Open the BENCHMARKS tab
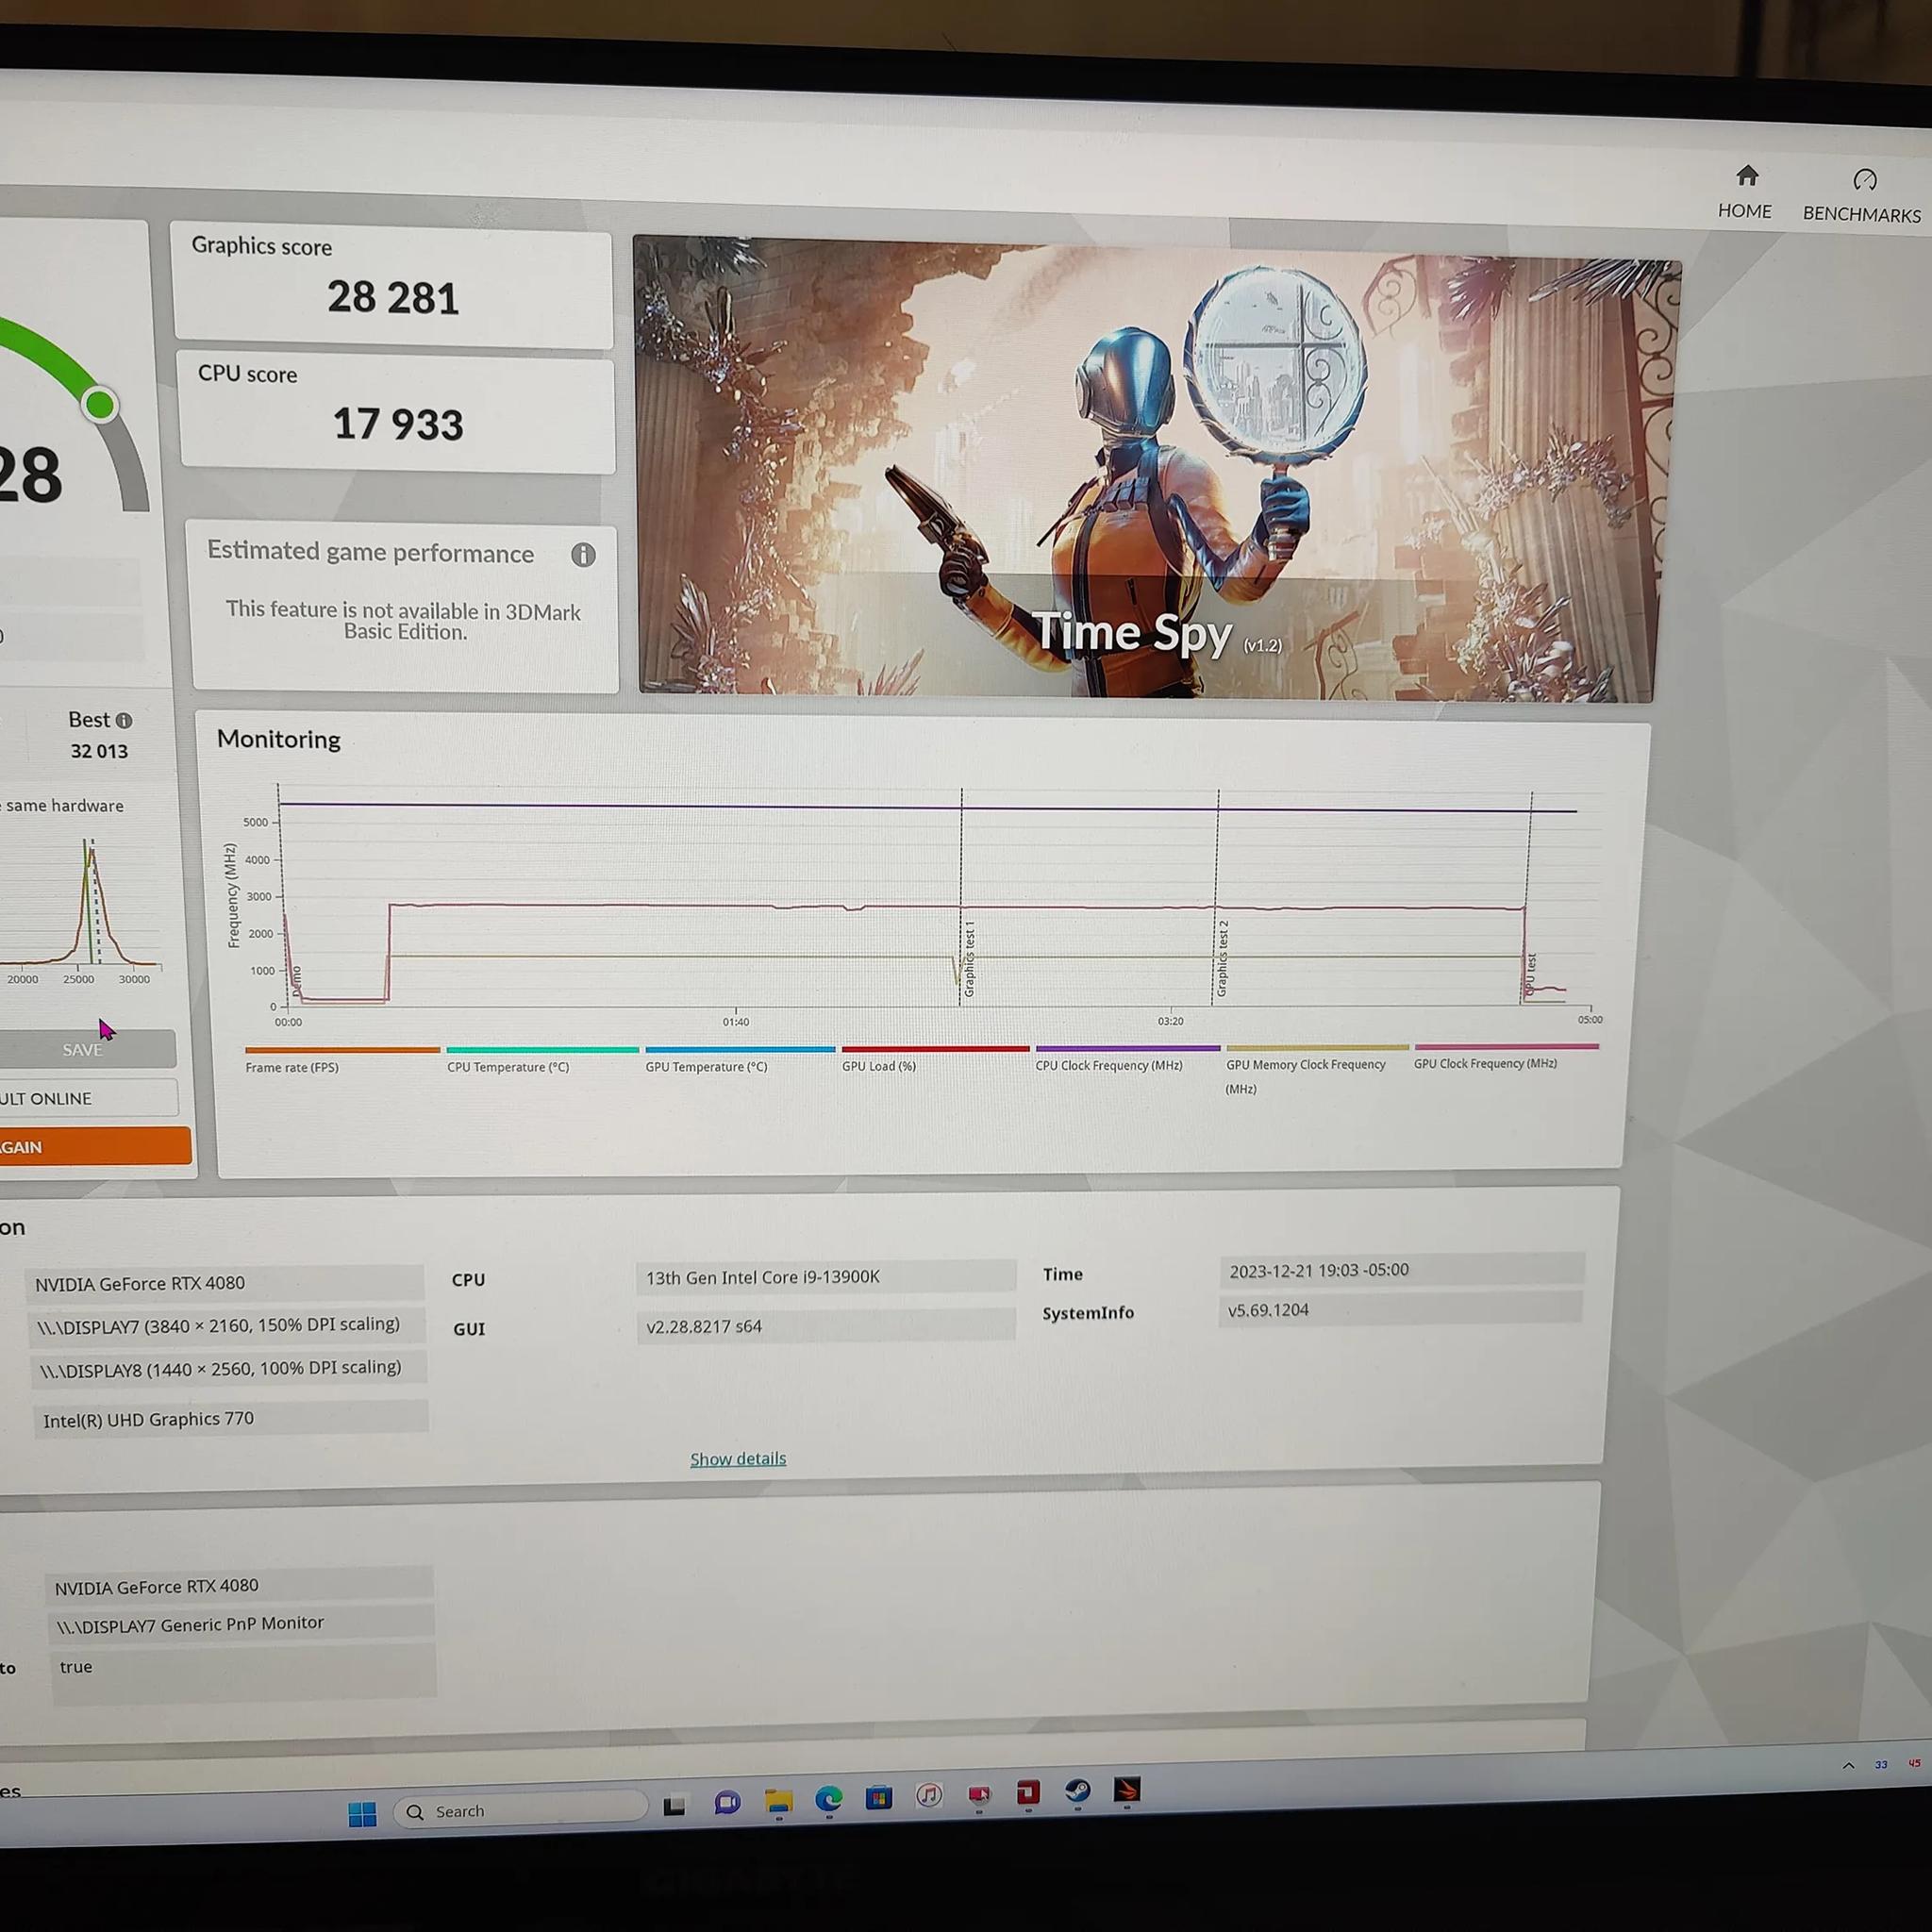This screenshot has width=1932, height=1932. tap(1862, 196)
